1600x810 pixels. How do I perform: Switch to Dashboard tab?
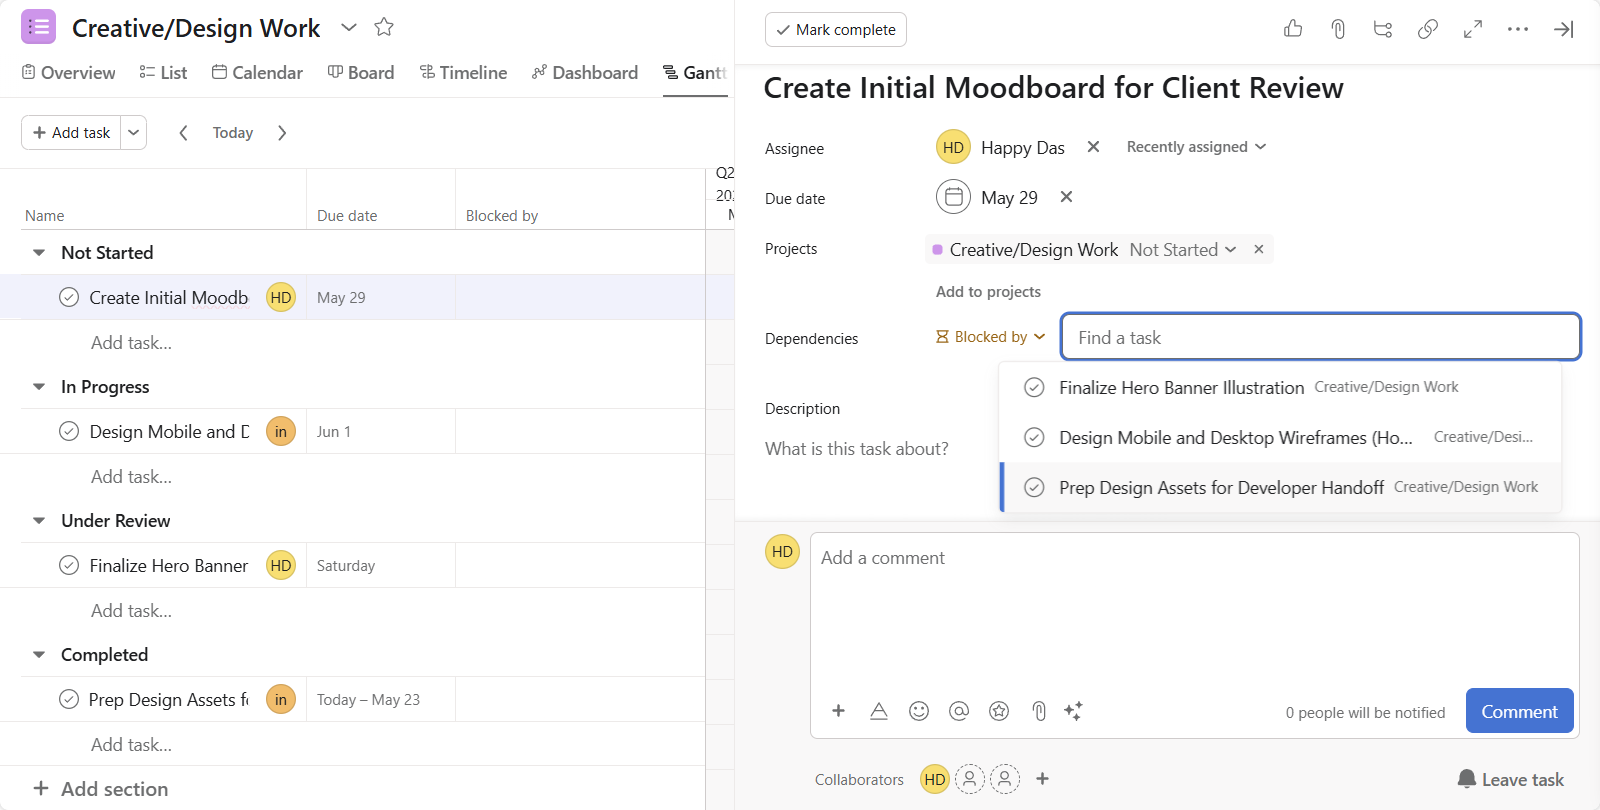pos(585,72)
